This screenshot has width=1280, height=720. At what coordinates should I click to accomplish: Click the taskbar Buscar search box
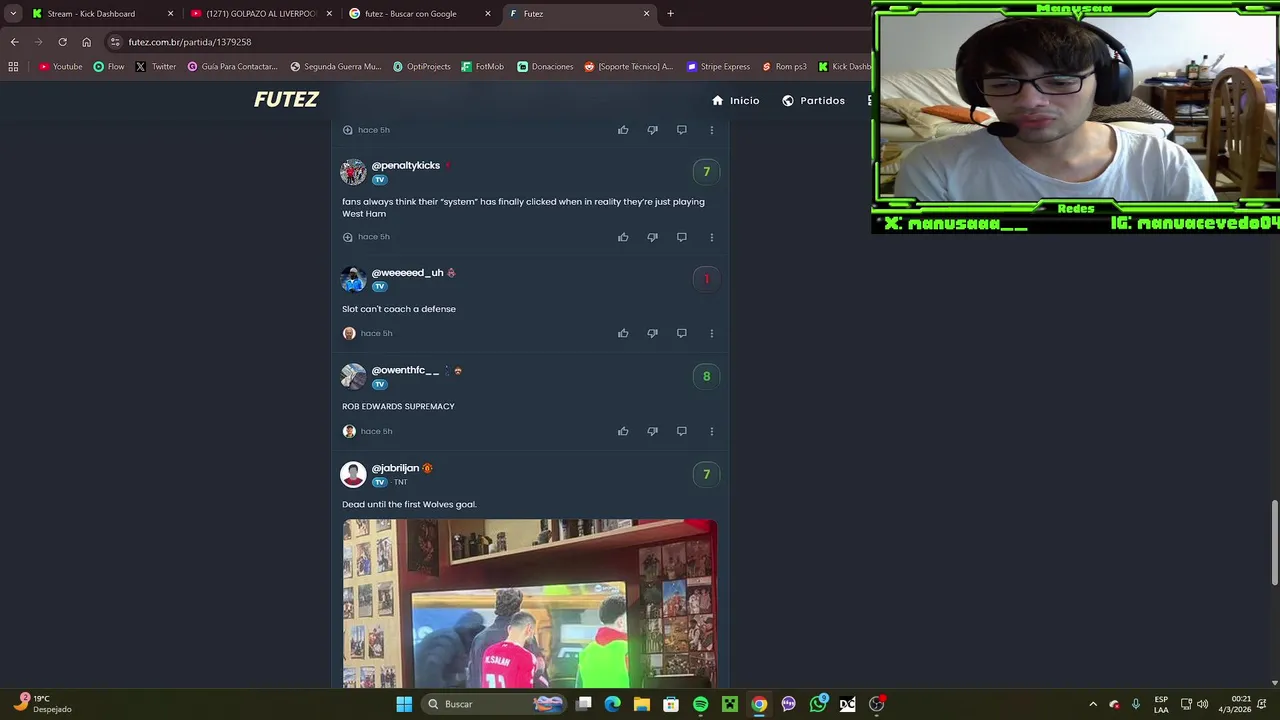[494, 704]
